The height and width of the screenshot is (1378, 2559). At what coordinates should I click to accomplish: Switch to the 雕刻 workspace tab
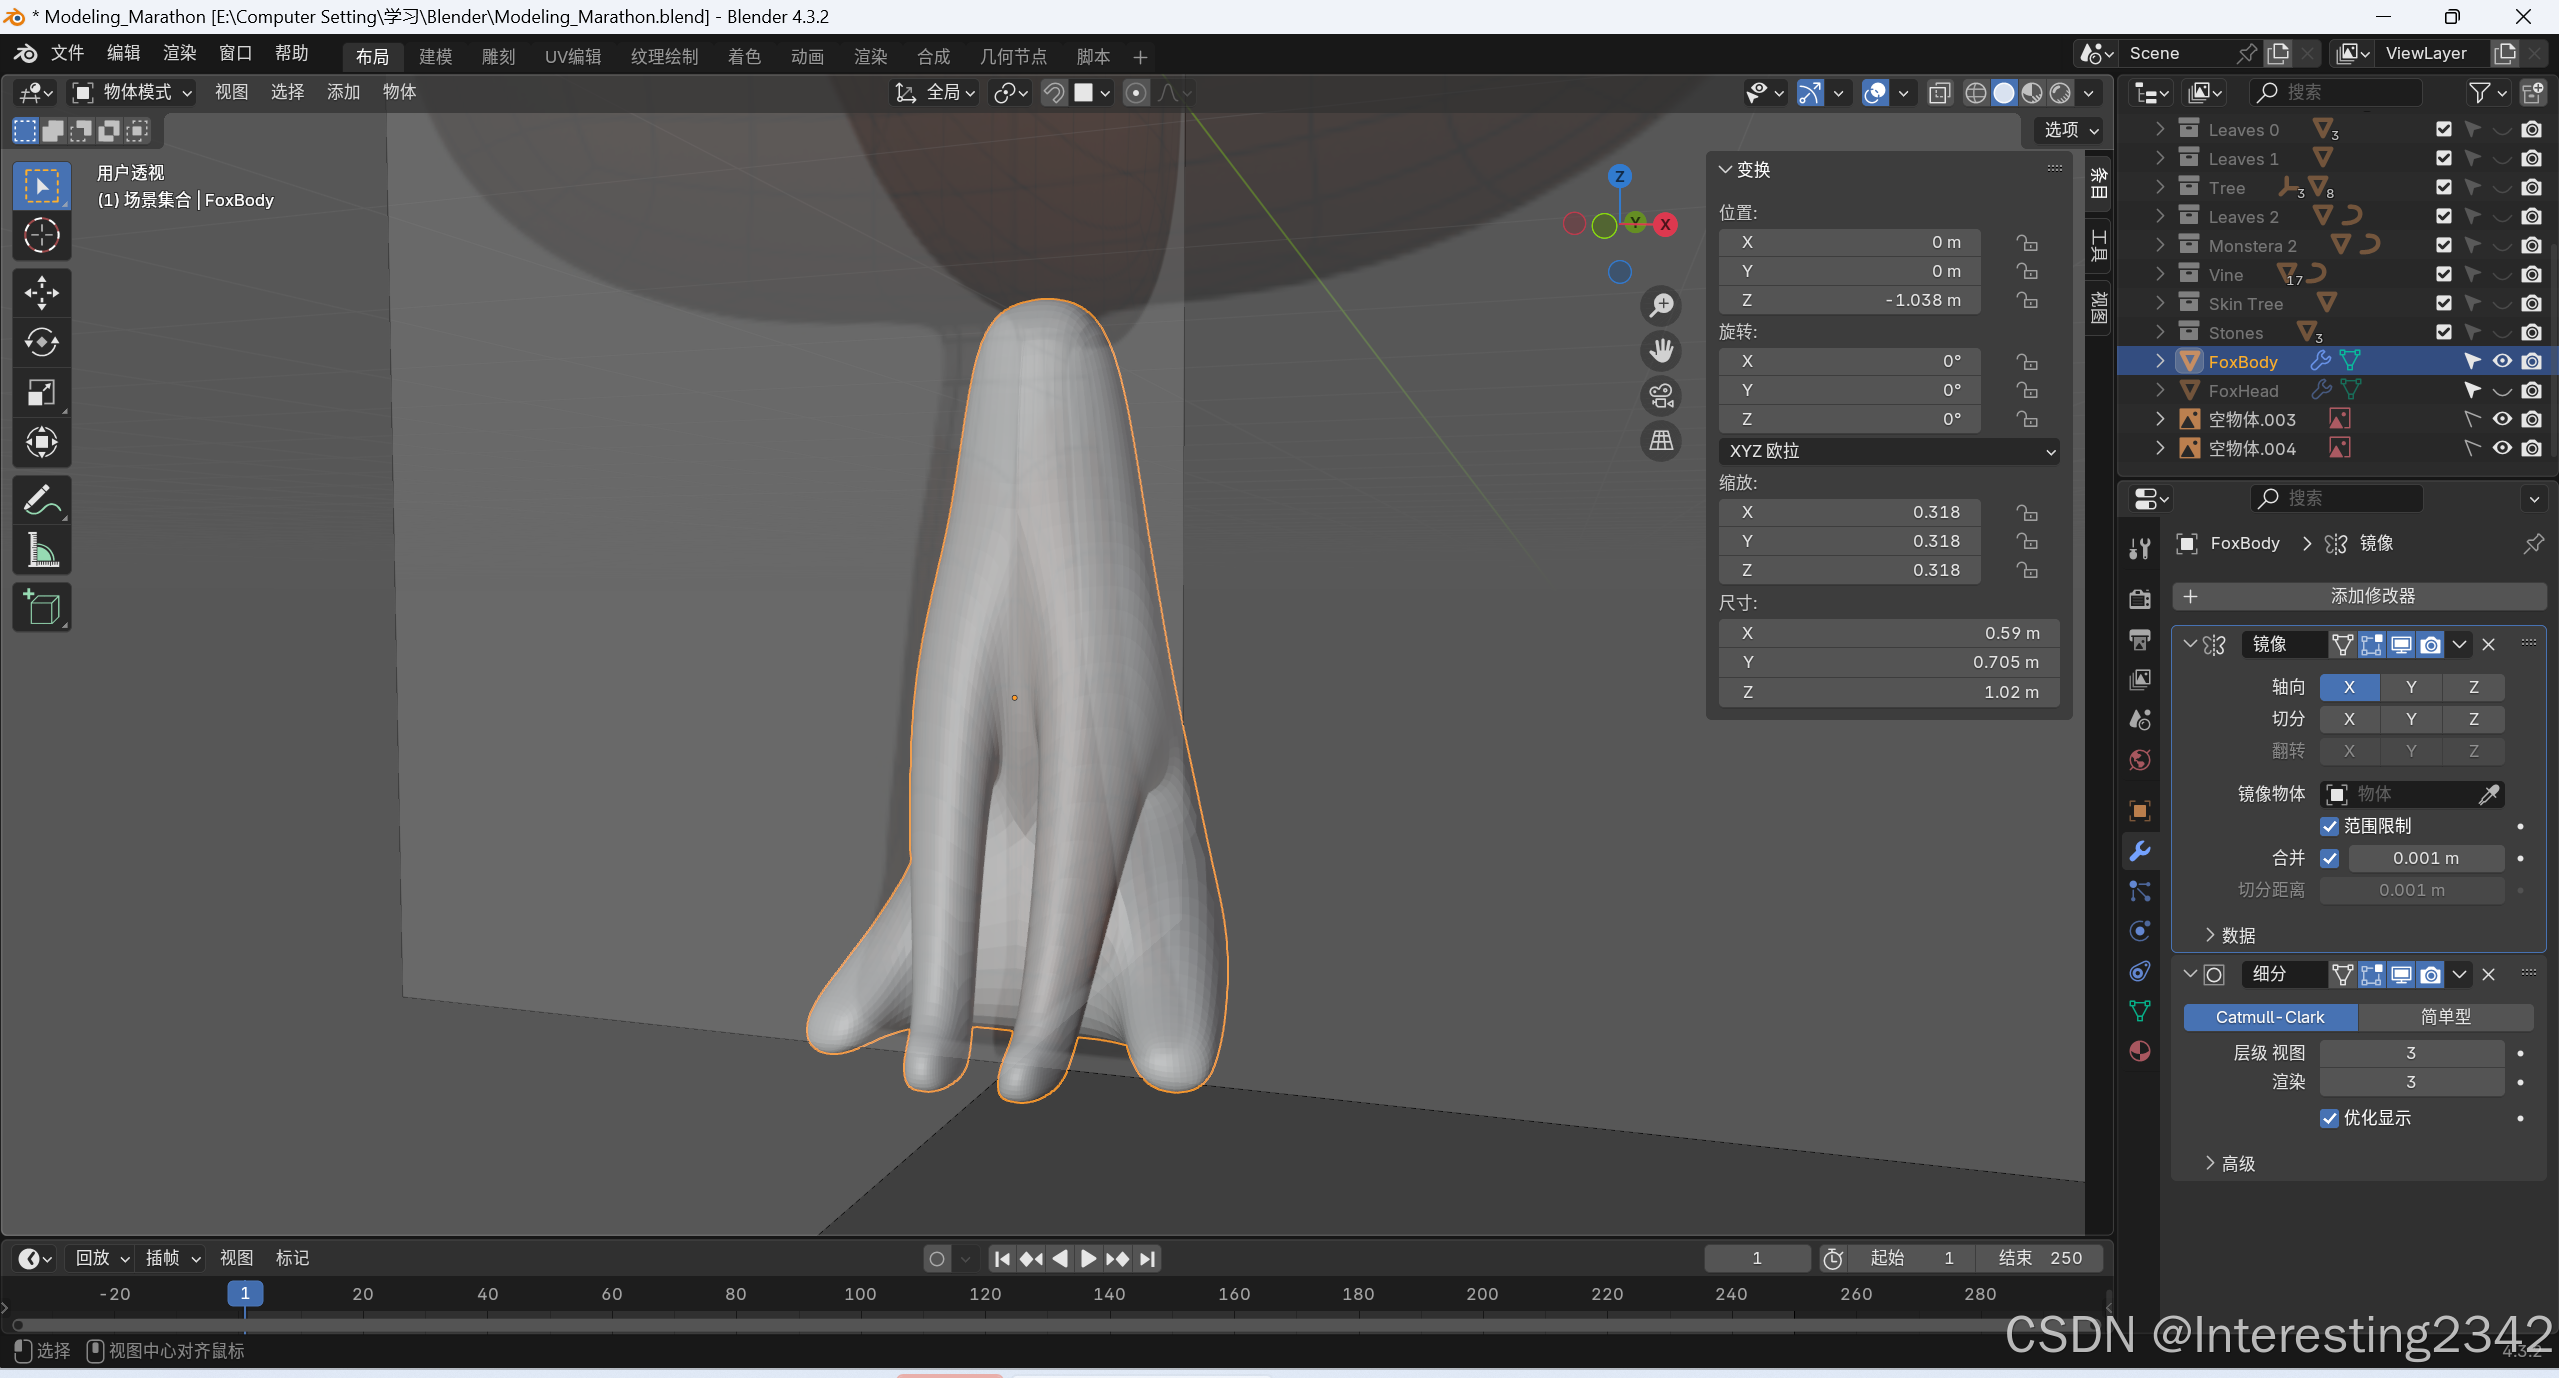click(x=498, y=57)
